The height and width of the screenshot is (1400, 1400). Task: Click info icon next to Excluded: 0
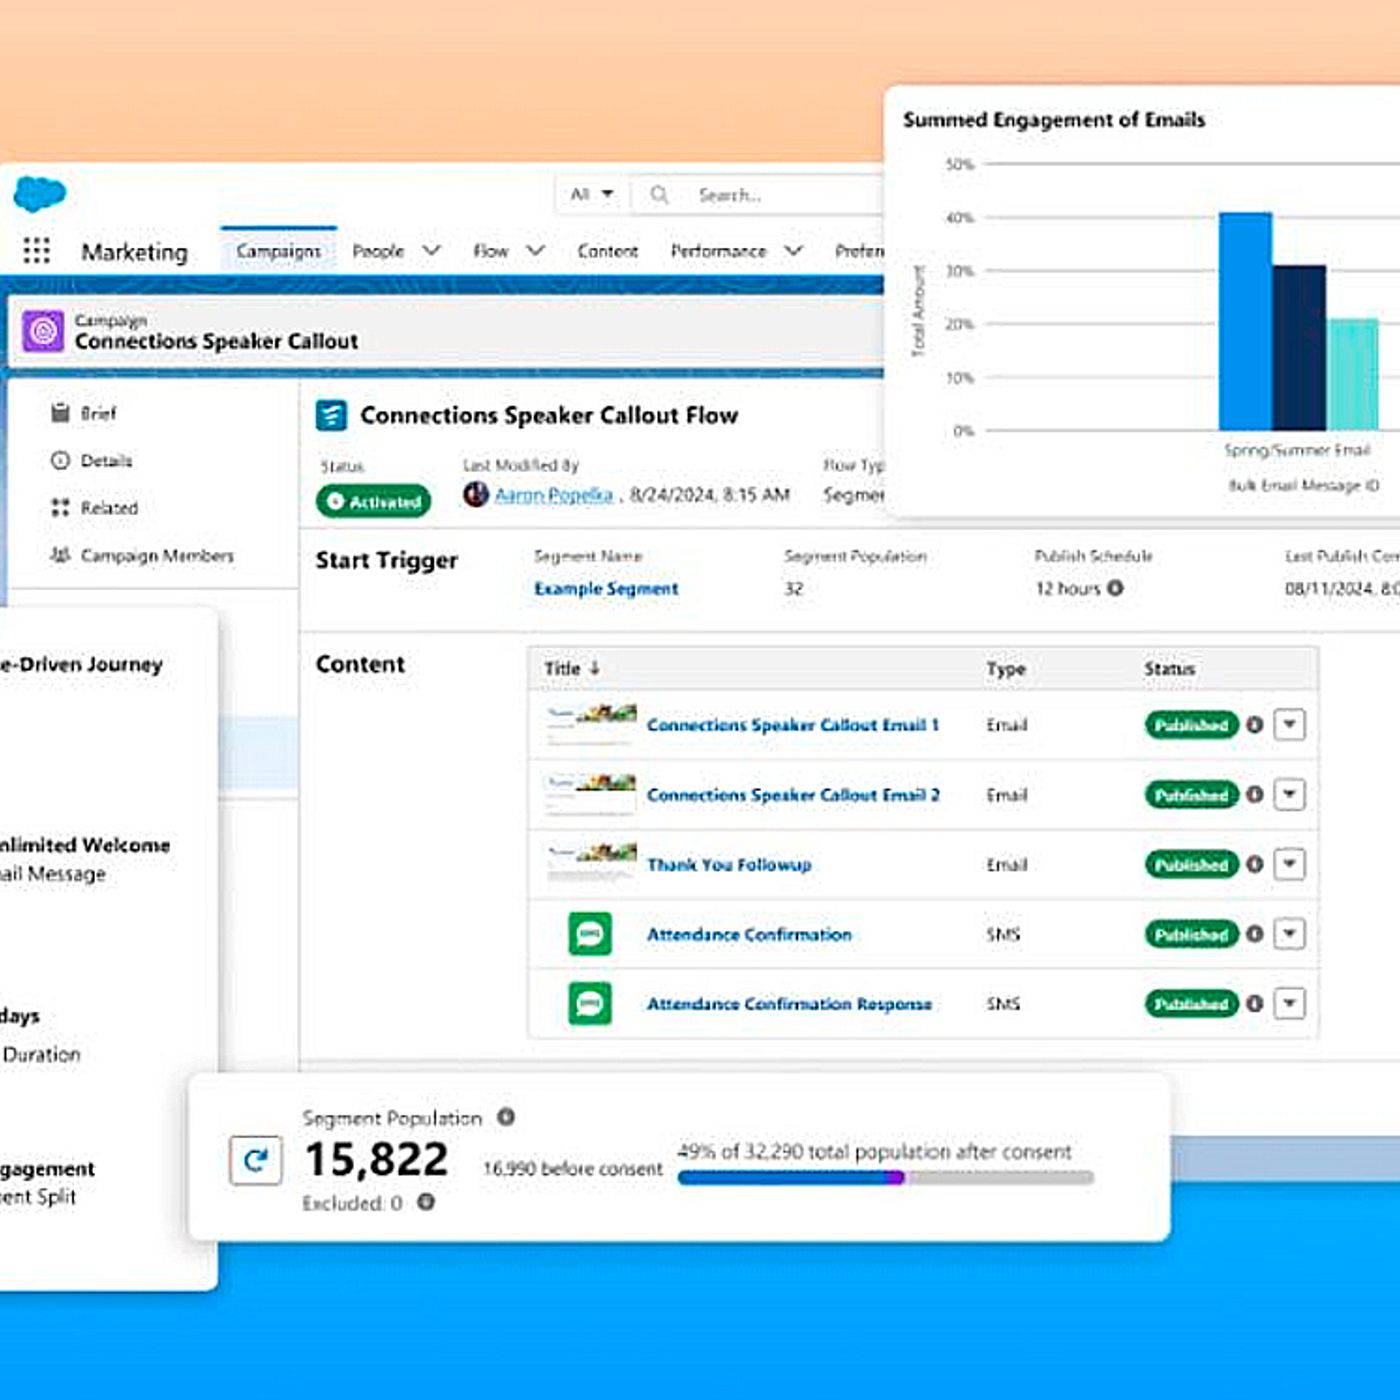pyautogui.click(x=426, y=1202)
